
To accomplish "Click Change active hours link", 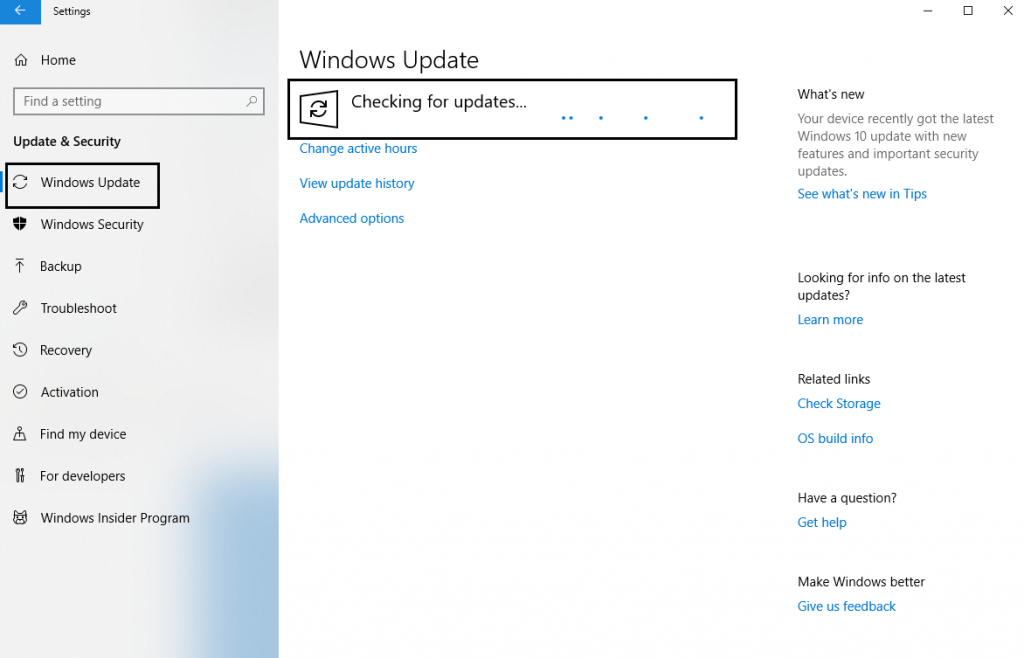I will tap(358, 148).
